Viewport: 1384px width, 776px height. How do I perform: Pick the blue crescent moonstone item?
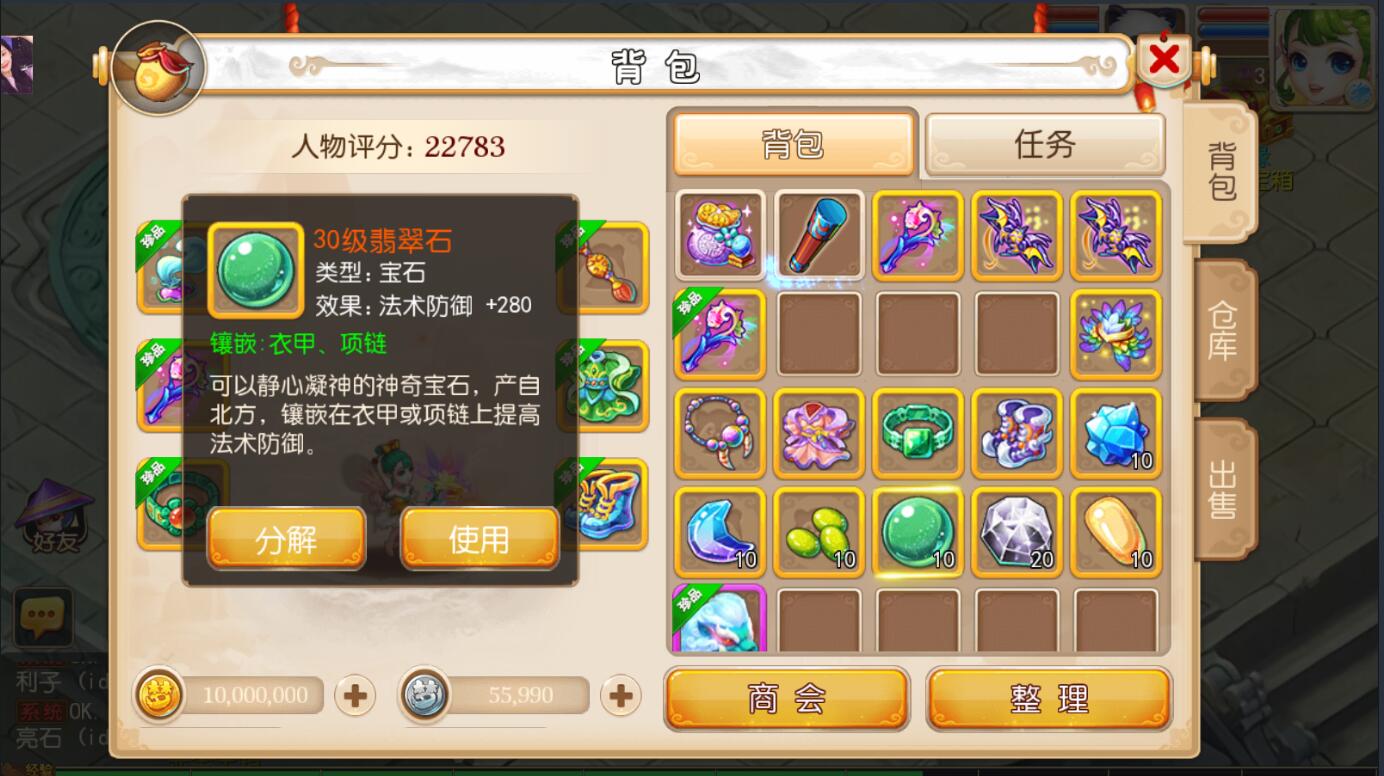pyautogui.click(x=720, y=532)
